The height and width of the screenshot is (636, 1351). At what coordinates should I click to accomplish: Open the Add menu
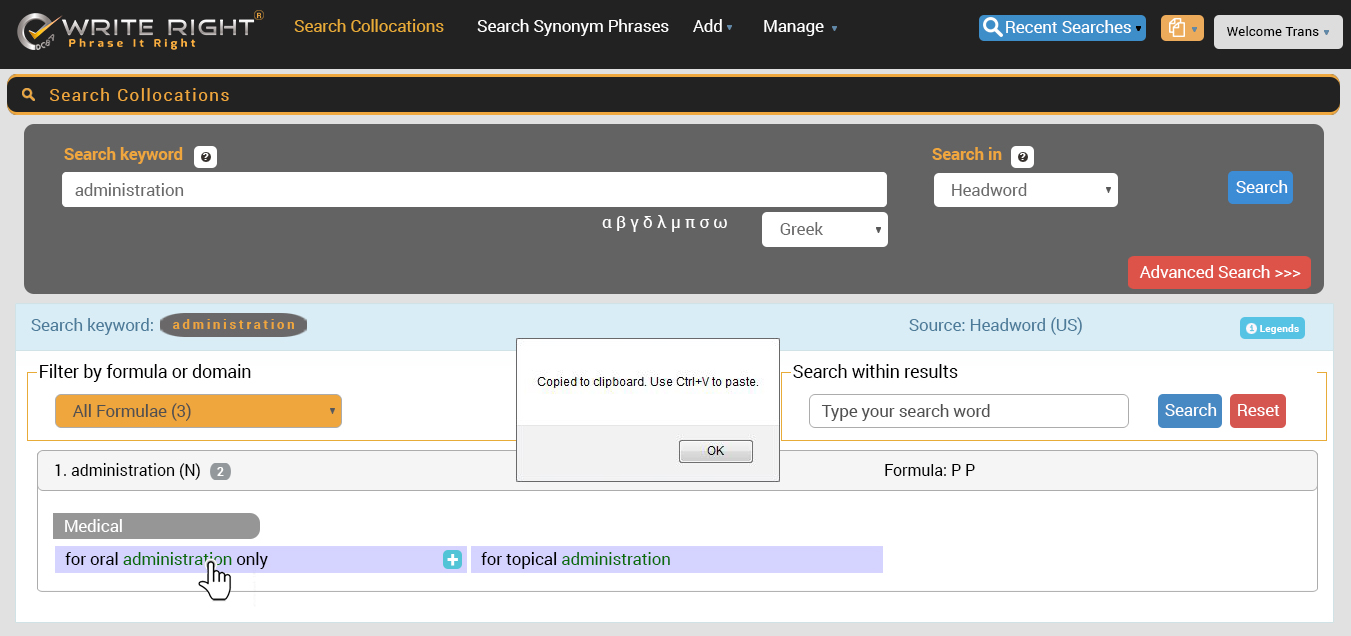pos(712,27)
